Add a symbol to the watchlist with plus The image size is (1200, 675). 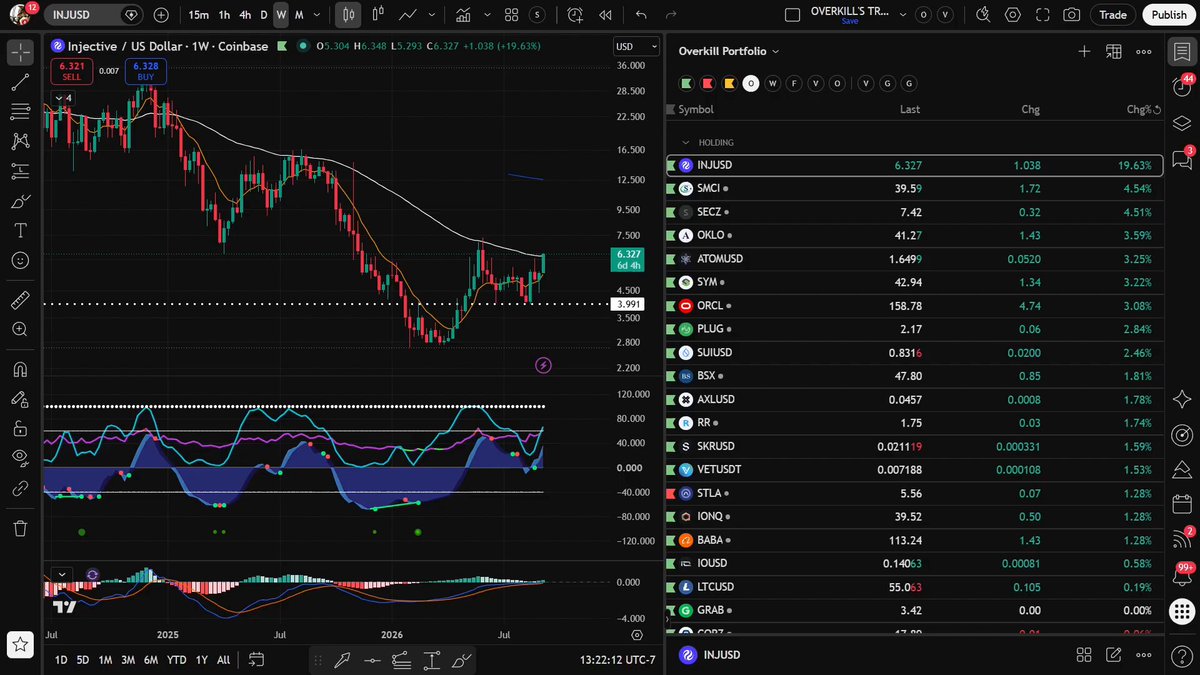(1084, 52)
